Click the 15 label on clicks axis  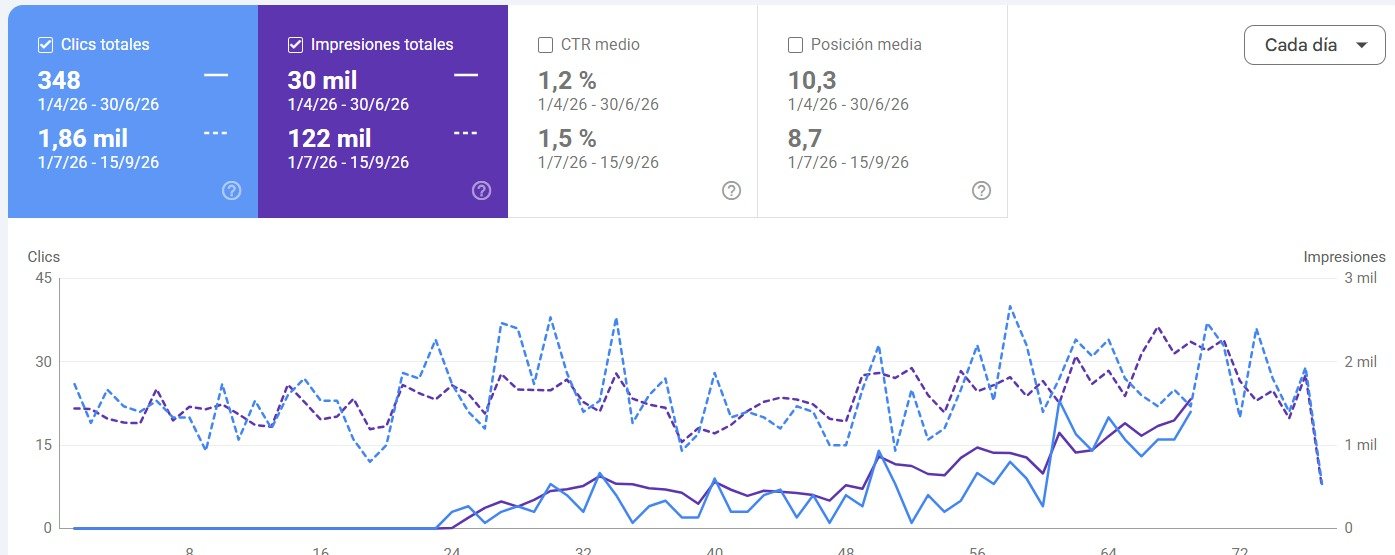pyautogui.click(x=44, y=445)
